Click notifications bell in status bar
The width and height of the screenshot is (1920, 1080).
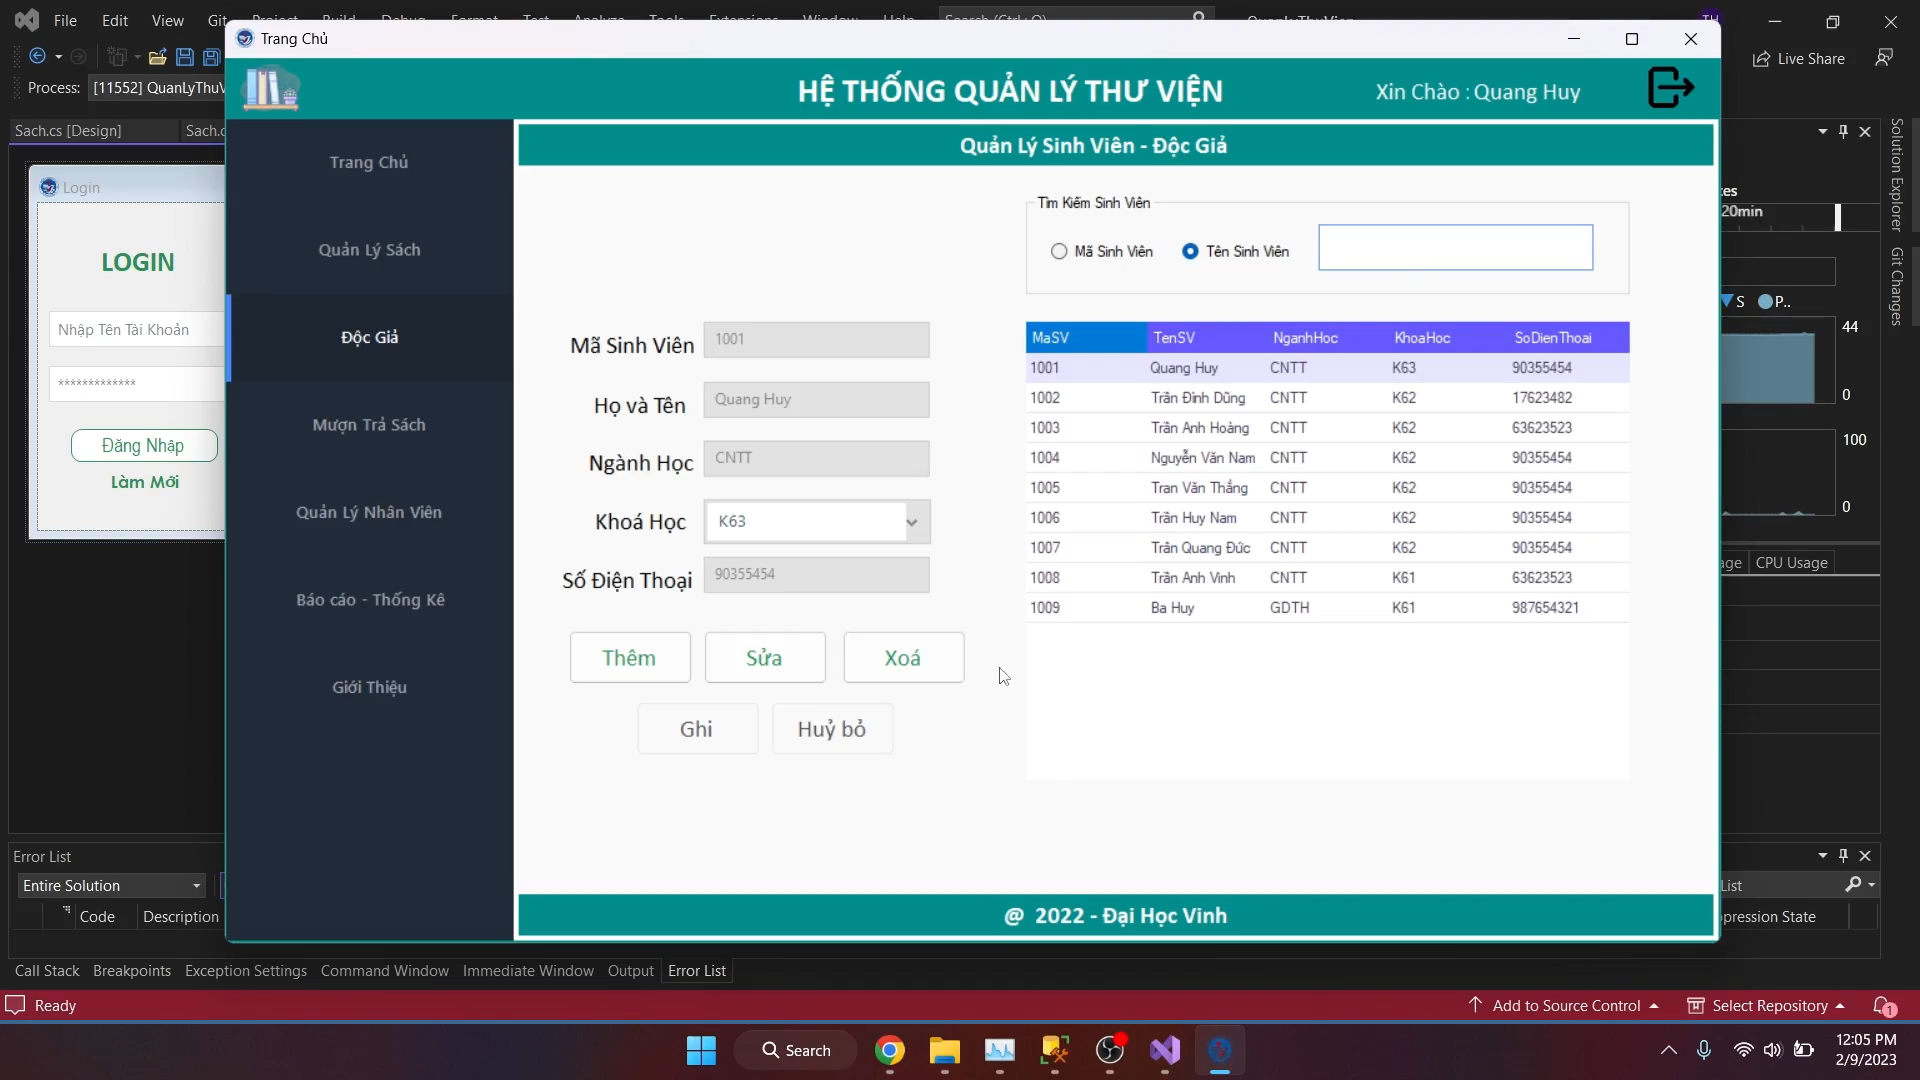pos(1884,1006)
